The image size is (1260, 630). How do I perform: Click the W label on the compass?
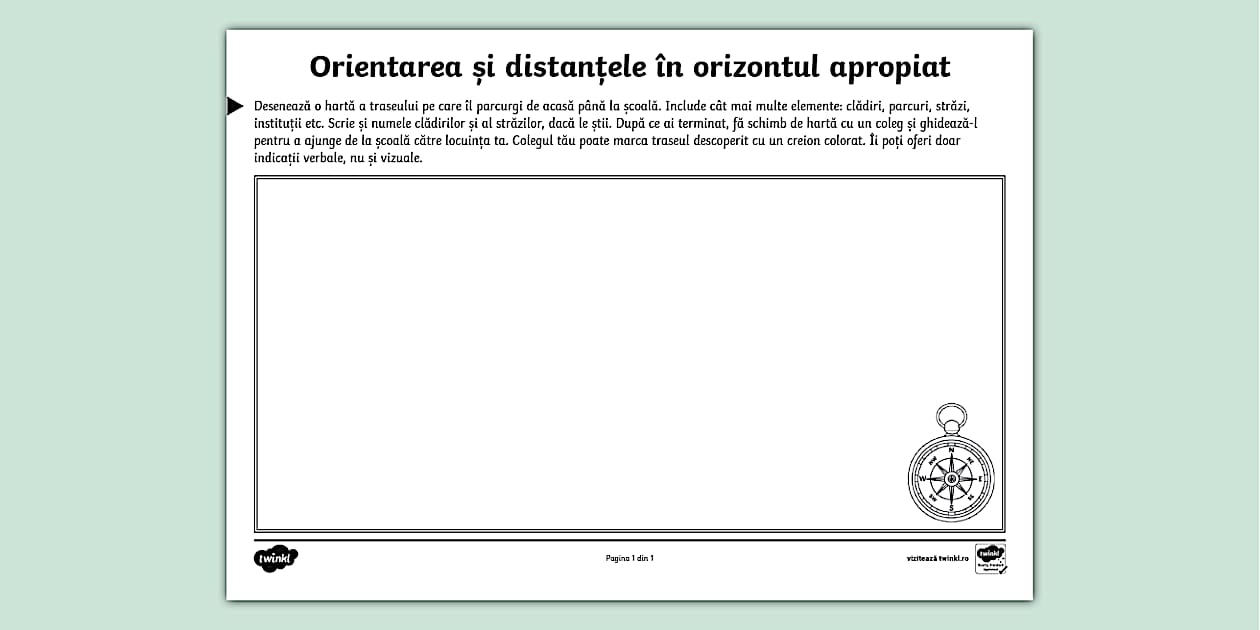tap(923, 478)
